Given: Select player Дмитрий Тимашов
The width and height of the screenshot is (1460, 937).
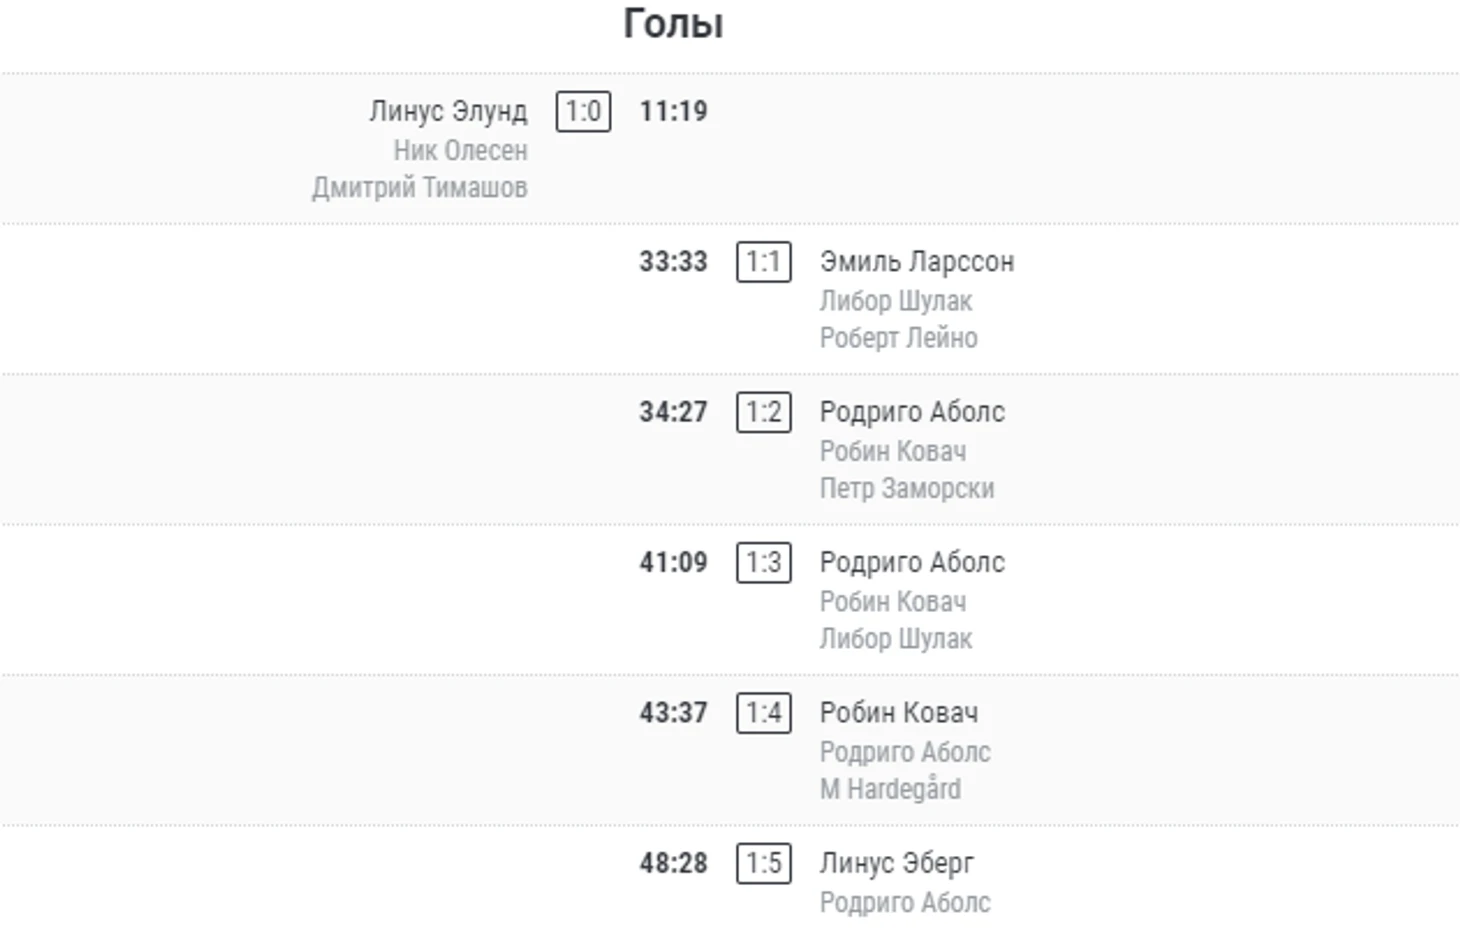Looking at the screenshot, I should click(x=419, y=187).
